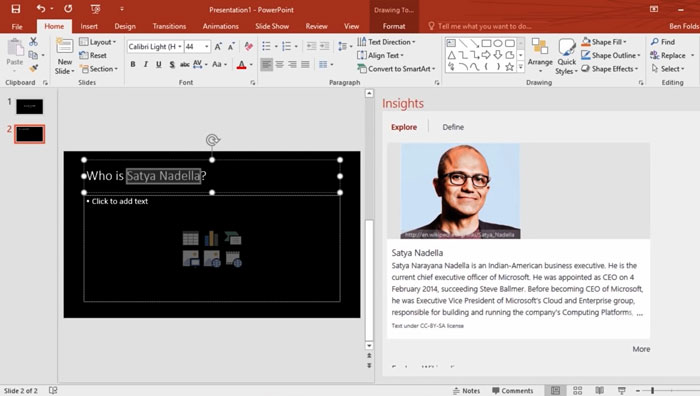Justify the text
Image resolution: width=700 pixels, height=396 pixels.
point(305,65)
